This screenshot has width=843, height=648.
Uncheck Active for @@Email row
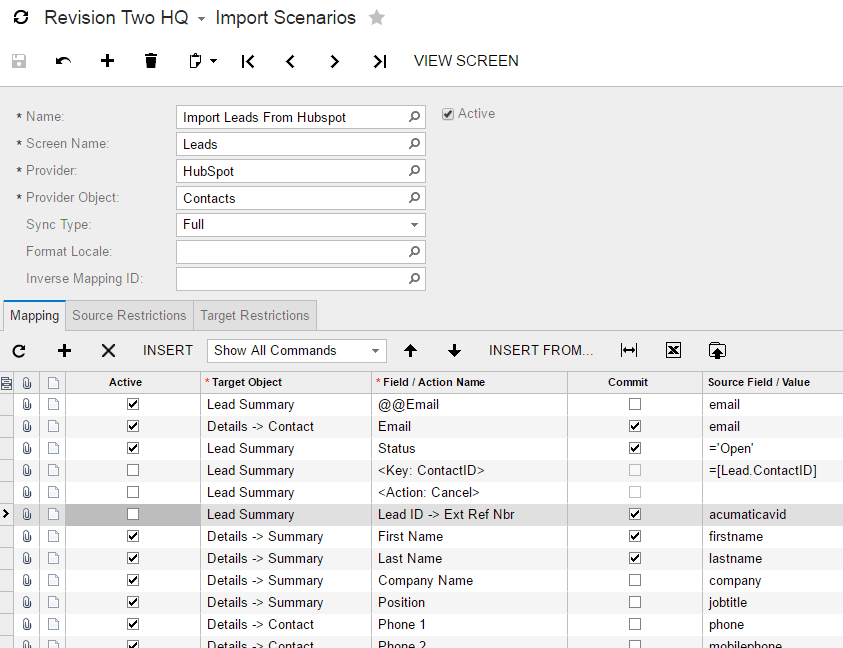[x=133, y=404]
